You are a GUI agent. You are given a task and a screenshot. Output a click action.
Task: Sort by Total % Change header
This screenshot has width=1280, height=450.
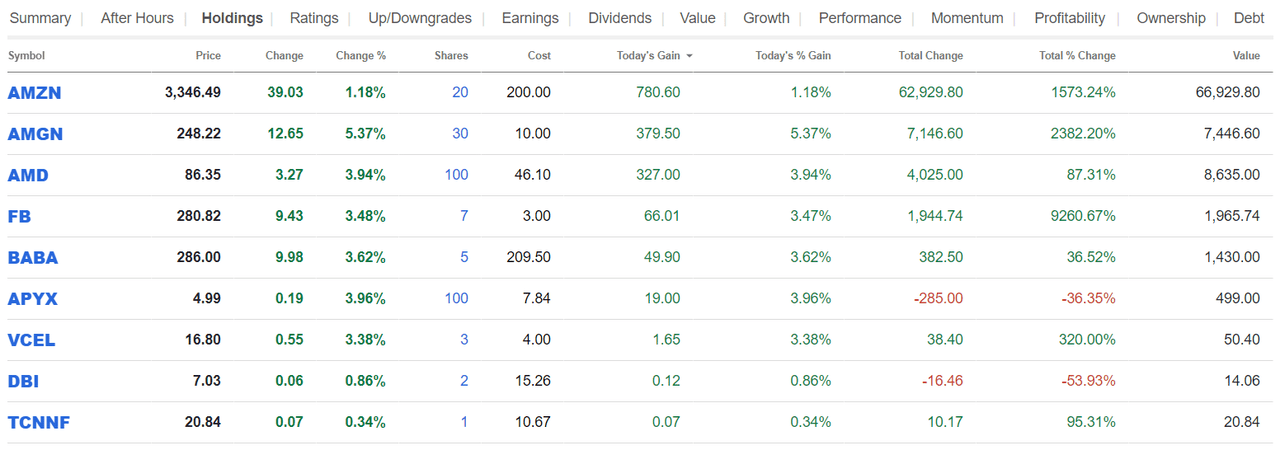point(1077,56)
